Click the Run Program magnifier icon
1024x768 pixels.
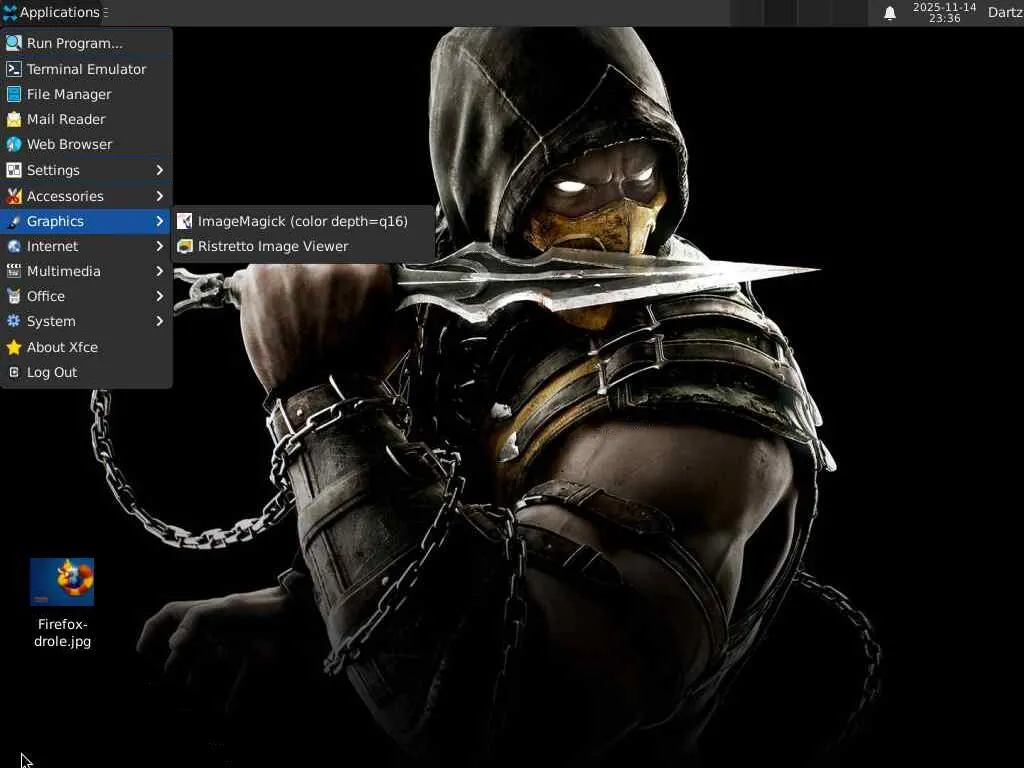tap(14, 43)
